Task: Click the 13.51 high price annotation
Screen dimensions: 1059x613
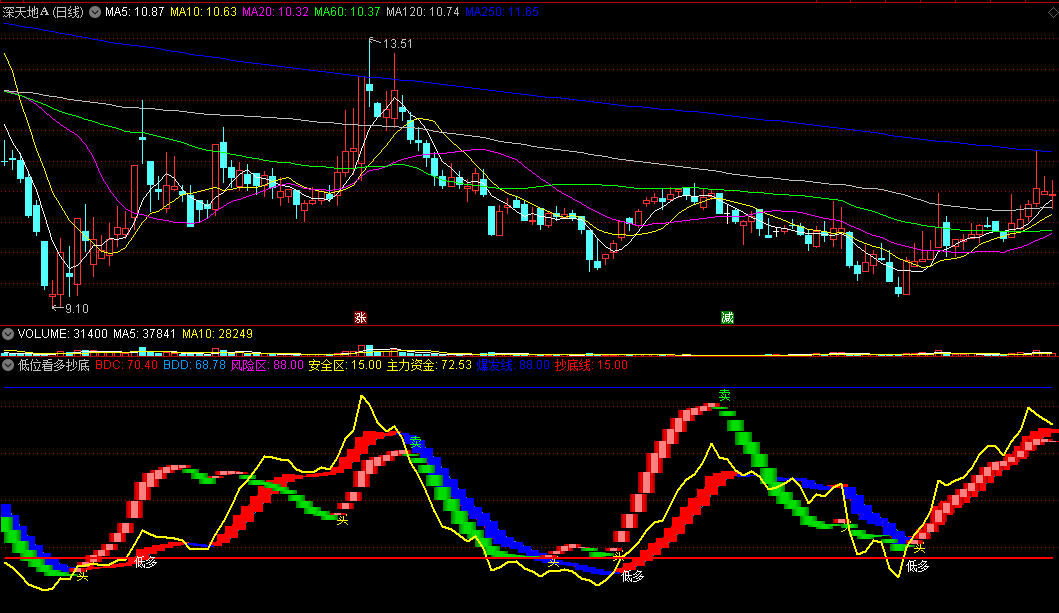Action: tap(397, 44)
